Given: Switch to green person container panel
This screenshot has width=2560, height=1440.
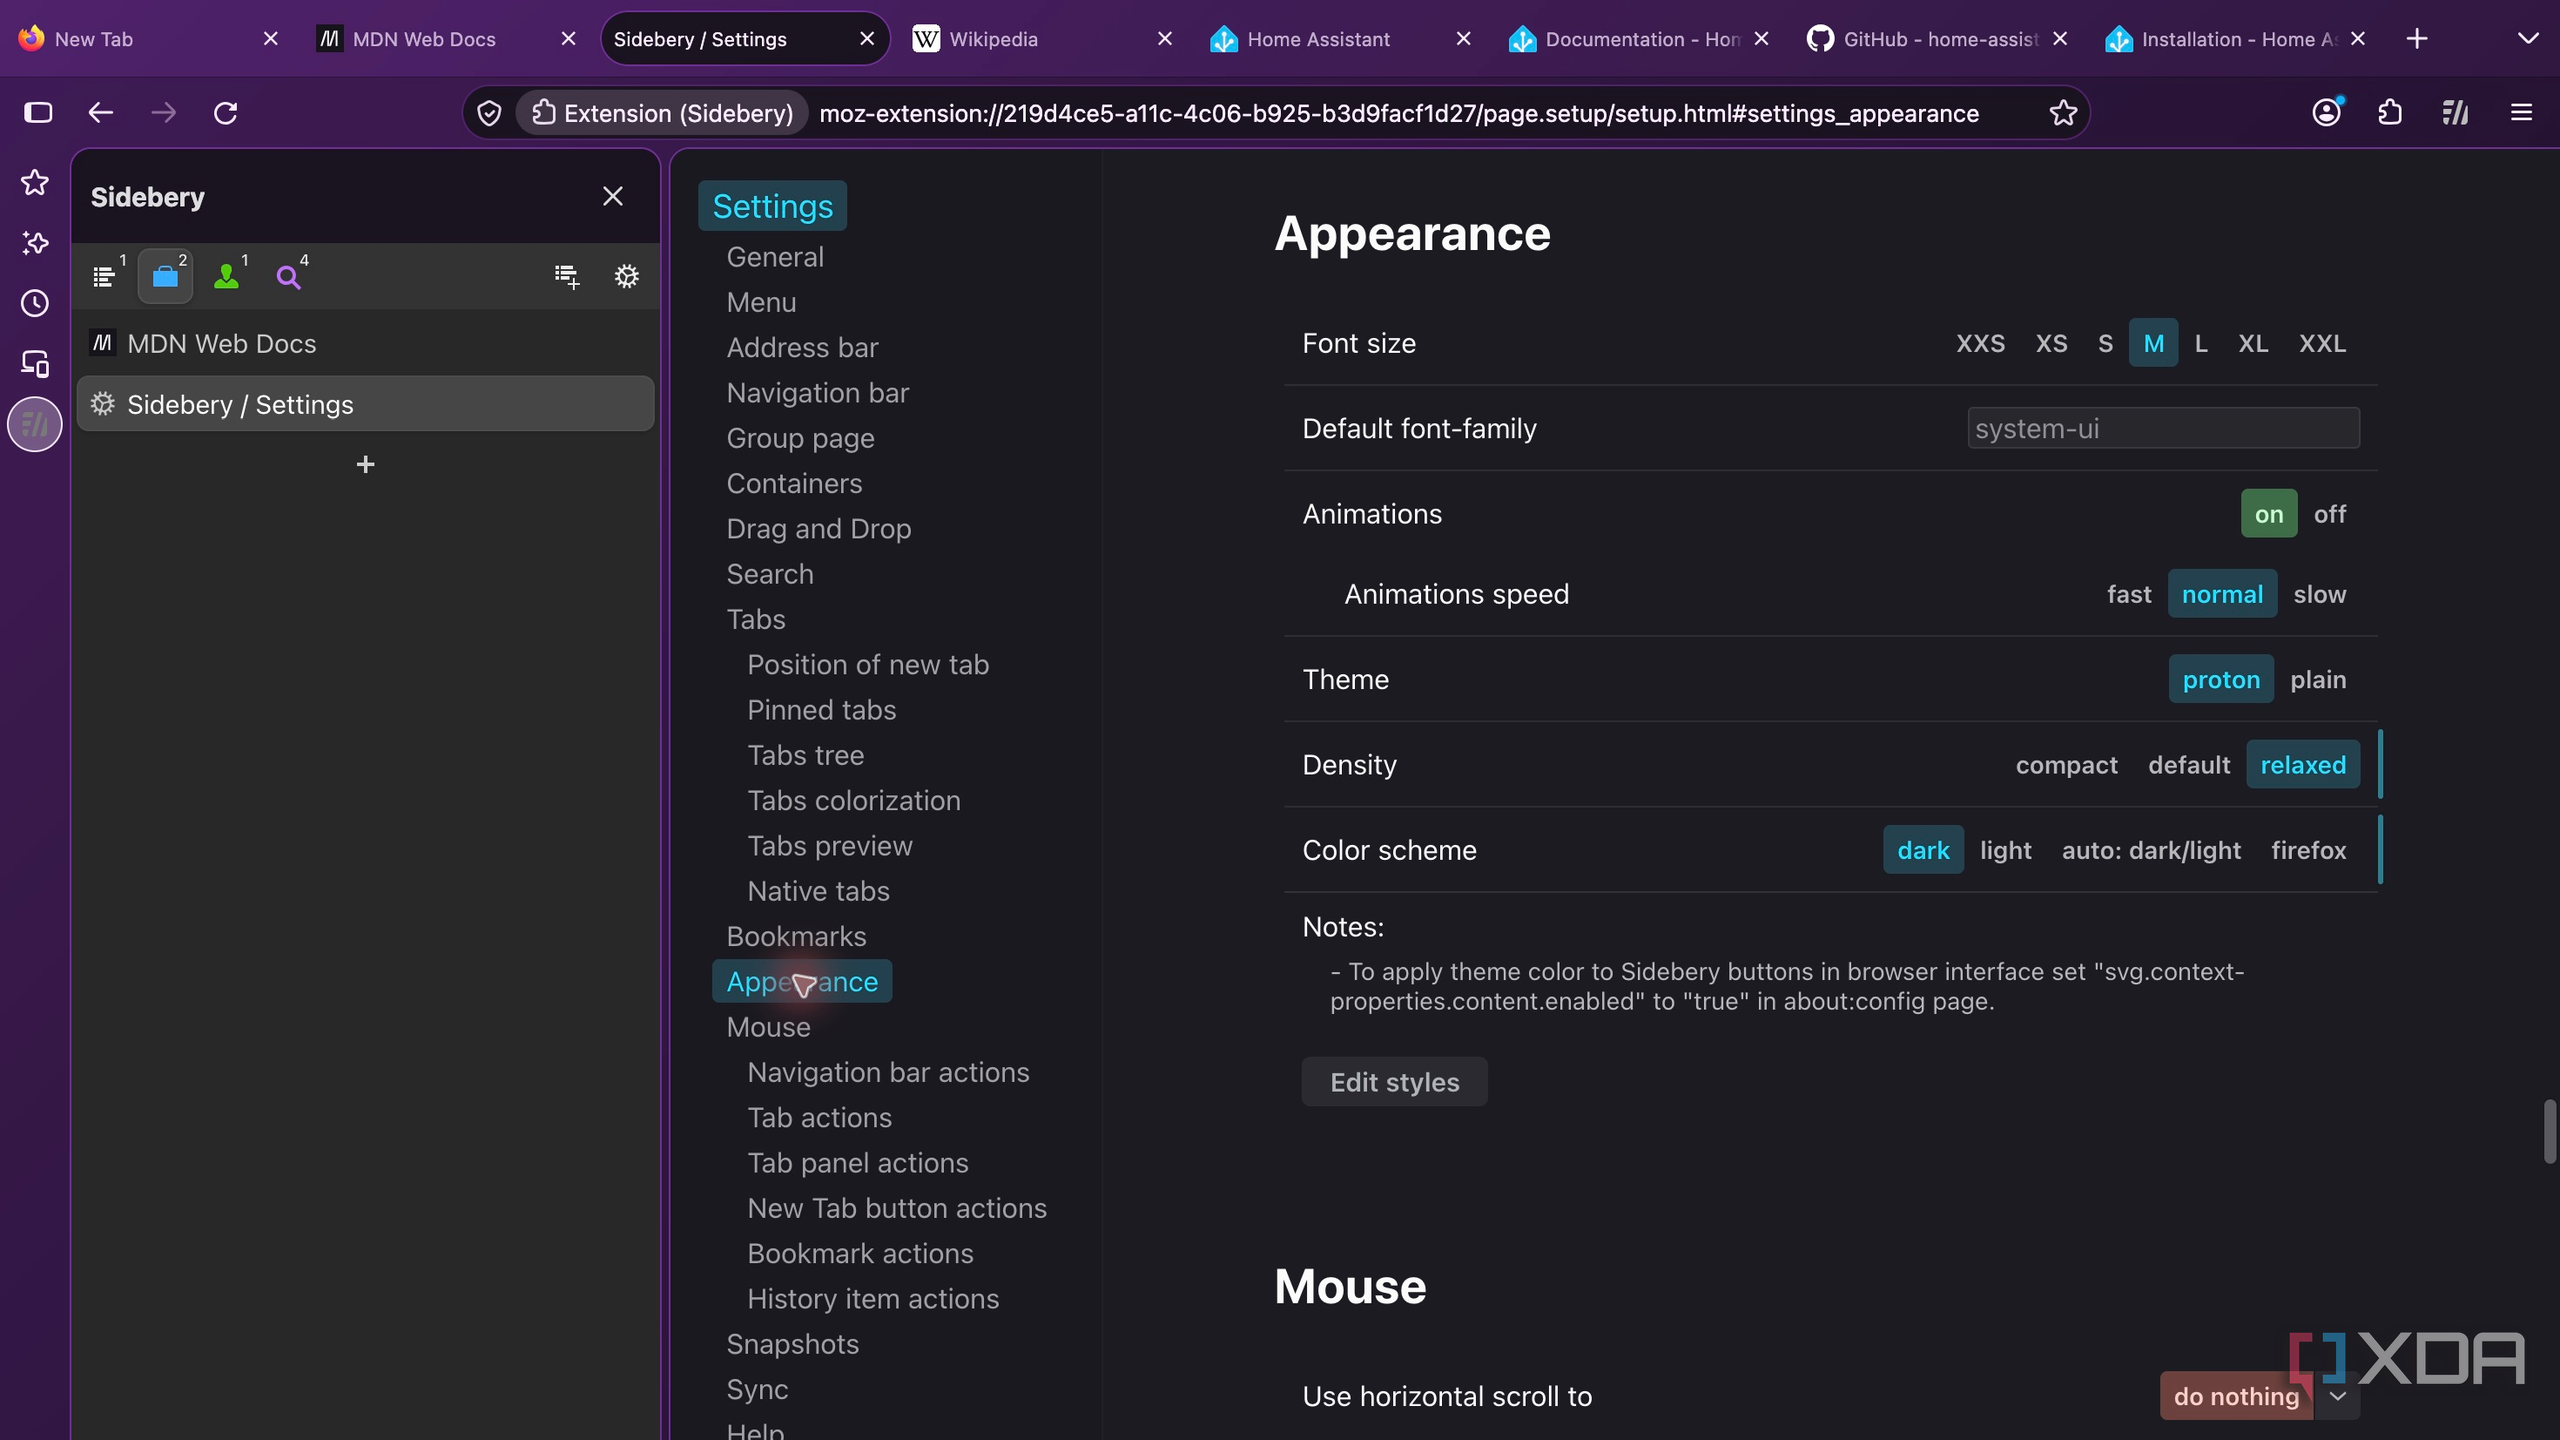Looking at the screenshot, I should [227, 276].
